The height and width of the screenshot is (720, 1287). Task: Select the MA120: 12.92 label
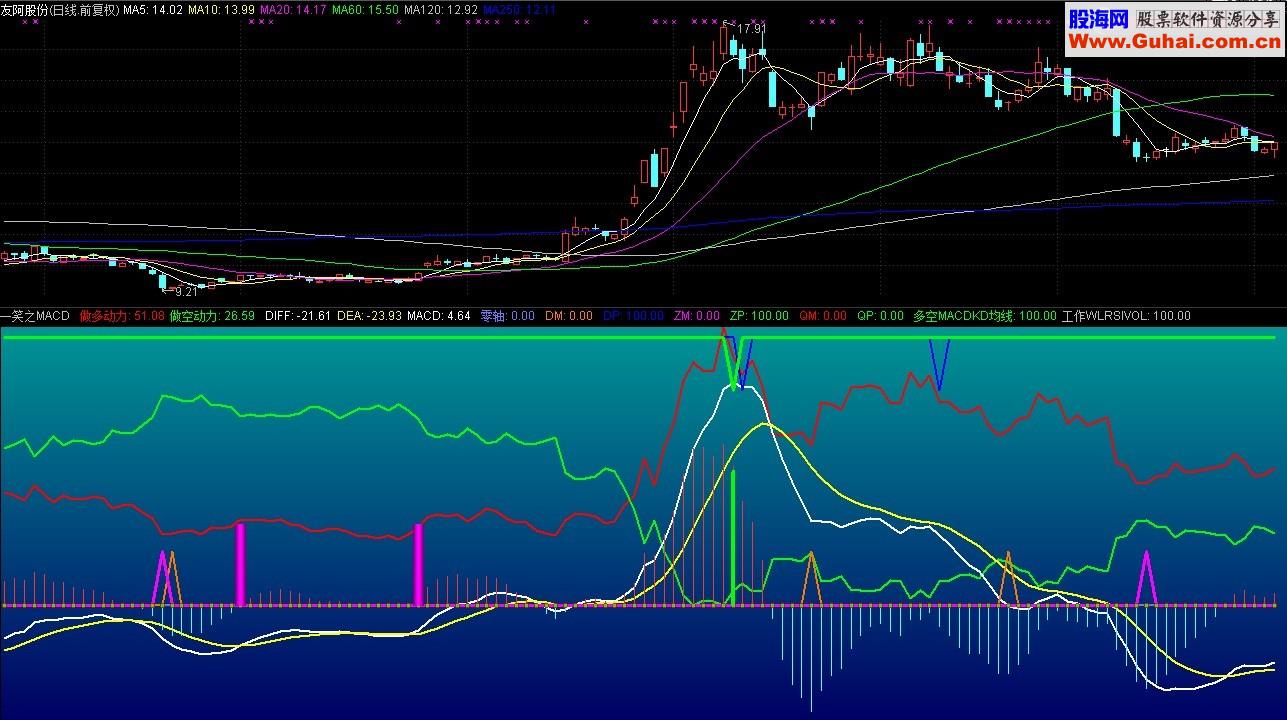coord(440,9)
